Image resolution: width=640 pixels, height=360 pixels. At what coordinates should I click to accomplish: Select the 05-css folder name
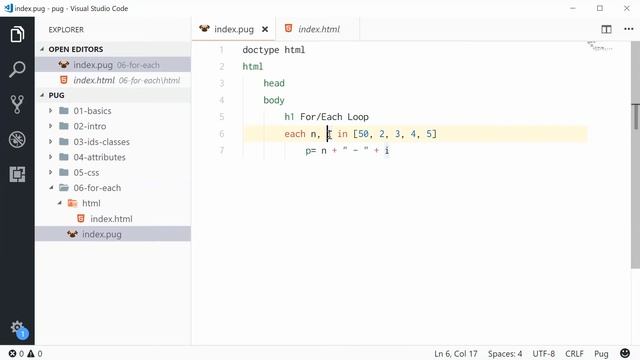tap(86, 173)
